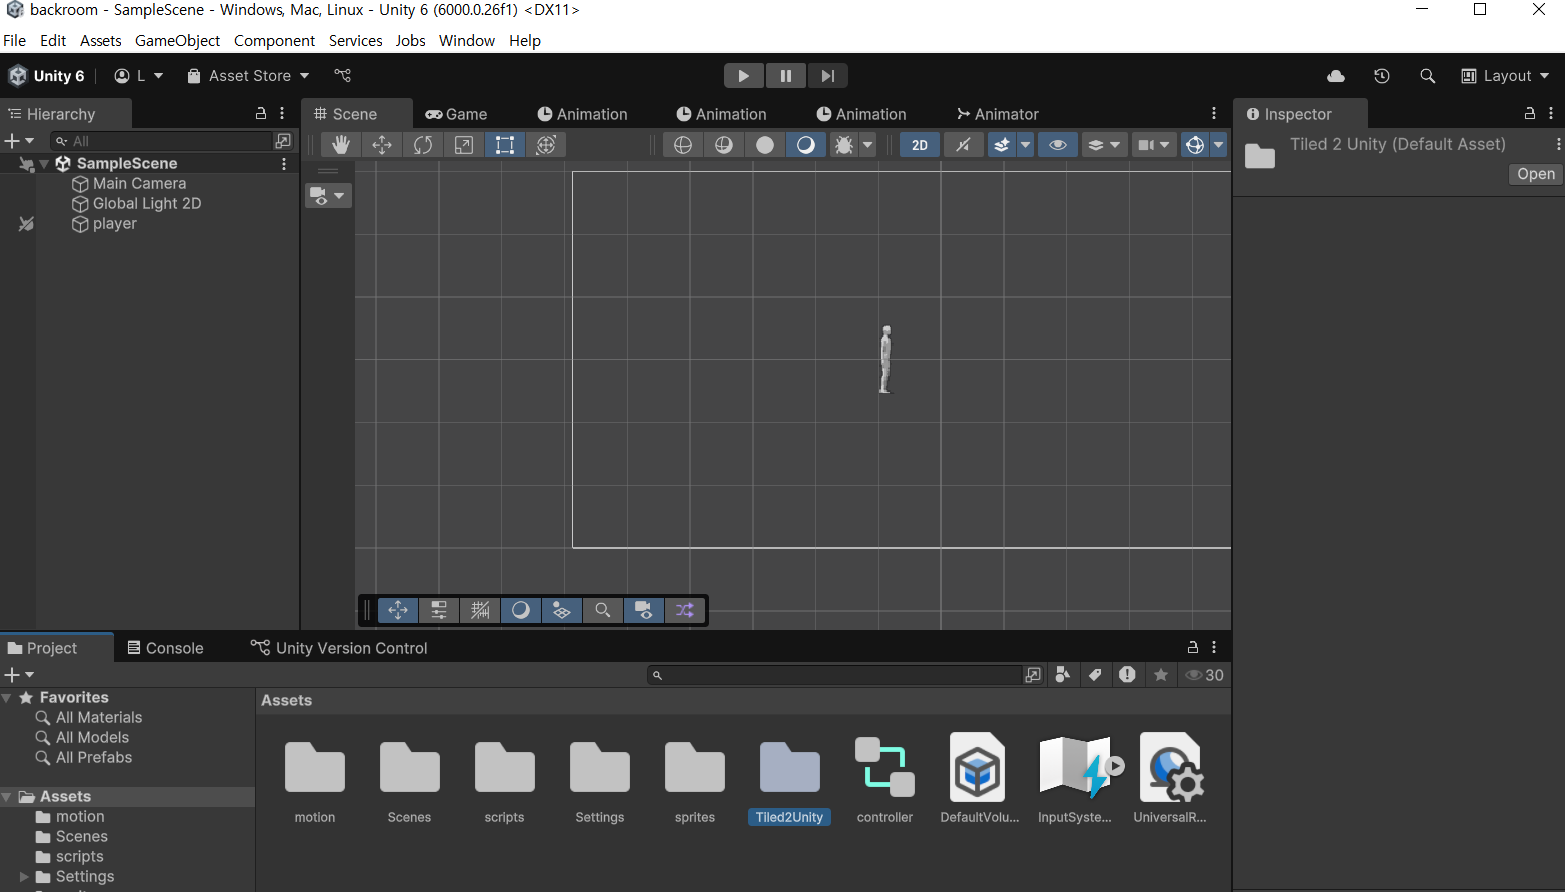Select the Hand view tool
Screen dimensions: 1565x892
tap(341, 145)
